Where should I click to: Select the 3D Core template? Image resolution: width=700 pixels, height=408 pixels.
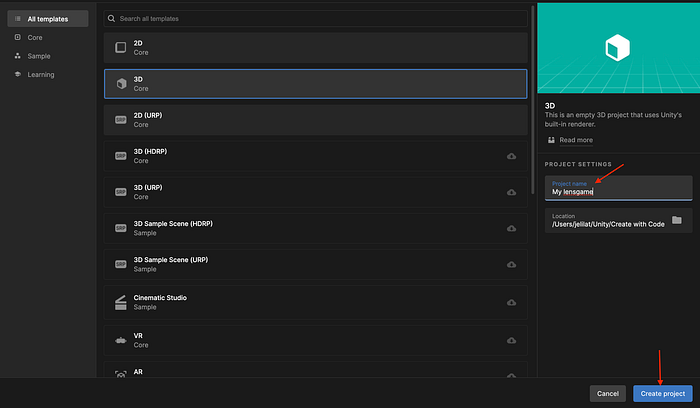[315, 84]
